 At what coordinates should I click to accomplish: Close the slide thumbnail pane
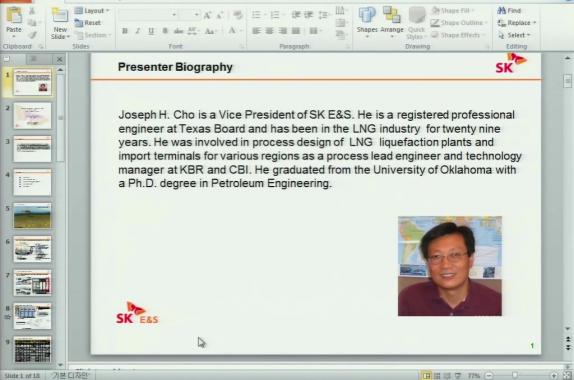click(59, 59)
